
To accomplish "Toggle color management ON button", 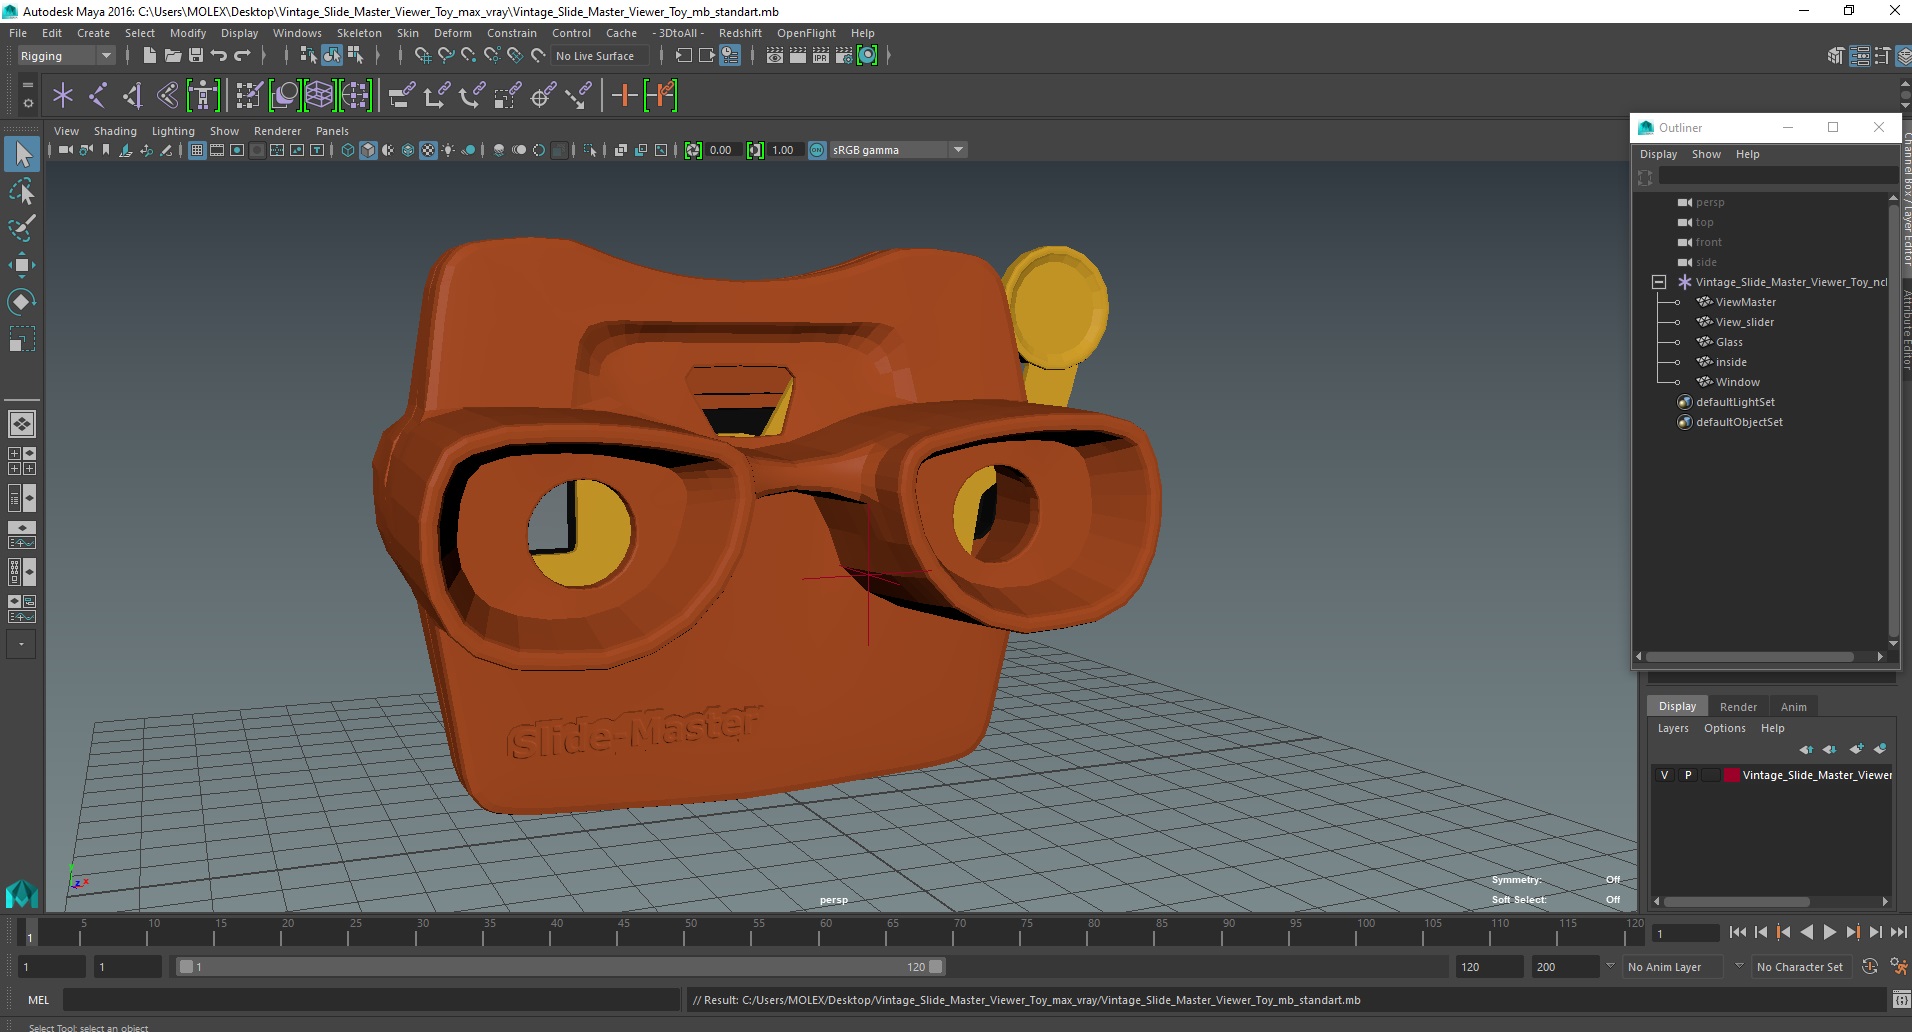I will (817, 150).
